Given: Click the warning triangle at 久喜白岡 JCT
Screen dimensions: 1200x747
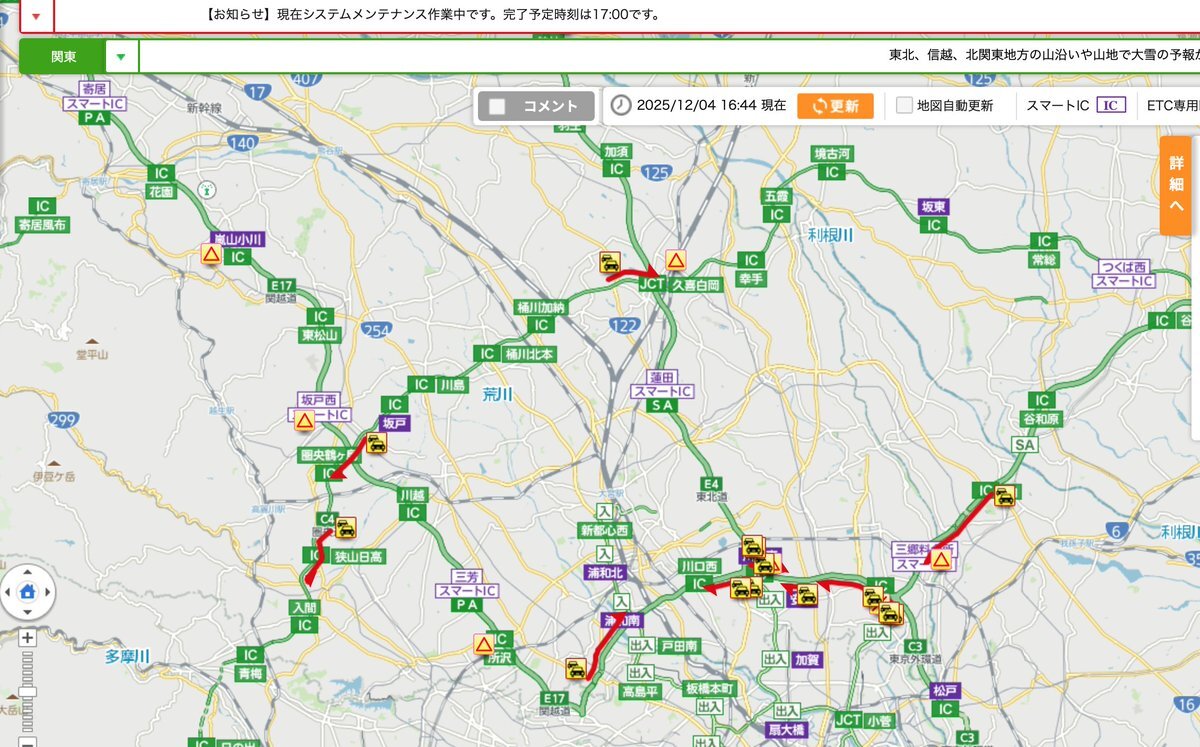Looking at the screenshot, I should coord(676,260).
